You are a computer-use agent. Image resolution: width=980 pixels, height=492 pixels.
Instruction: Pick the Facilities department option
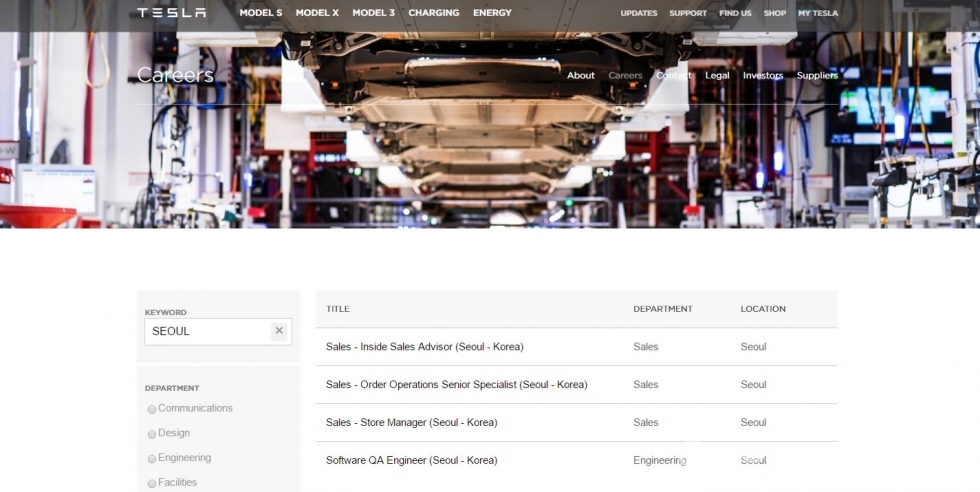tap(152, 483)
